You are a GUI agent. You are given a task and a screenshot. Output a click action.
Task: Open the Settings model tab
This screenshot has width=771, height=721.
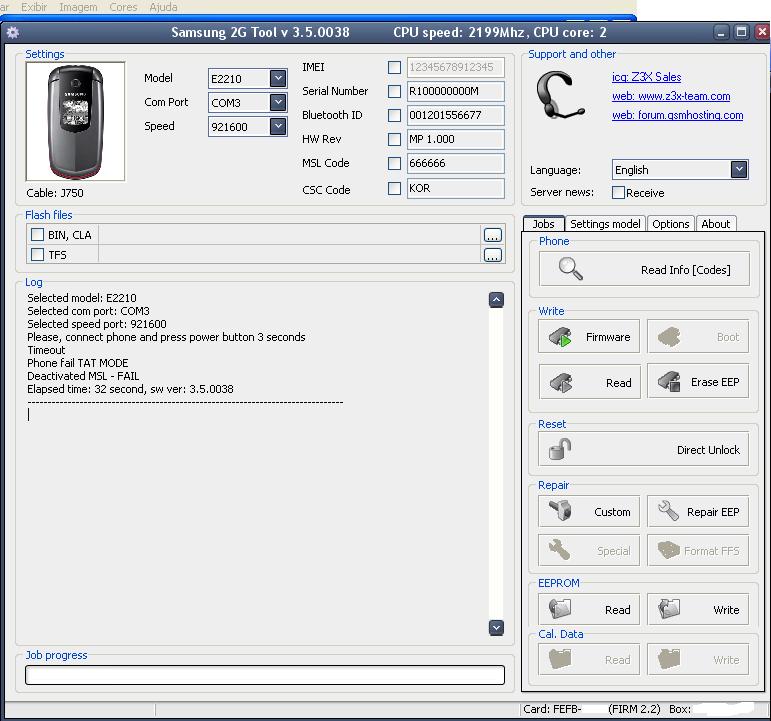605,224
